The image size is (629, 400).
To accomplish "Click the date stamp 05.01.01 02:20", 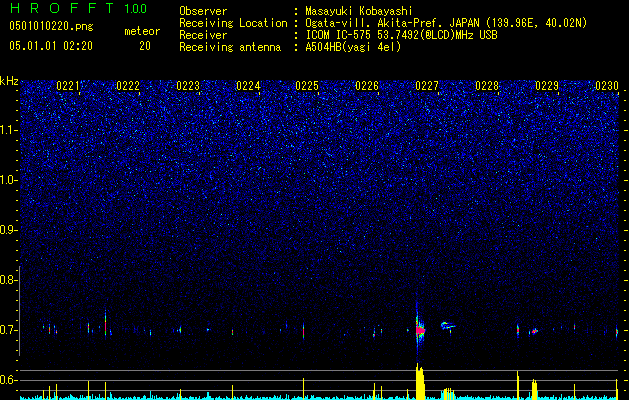I will [x=51, y=46].
